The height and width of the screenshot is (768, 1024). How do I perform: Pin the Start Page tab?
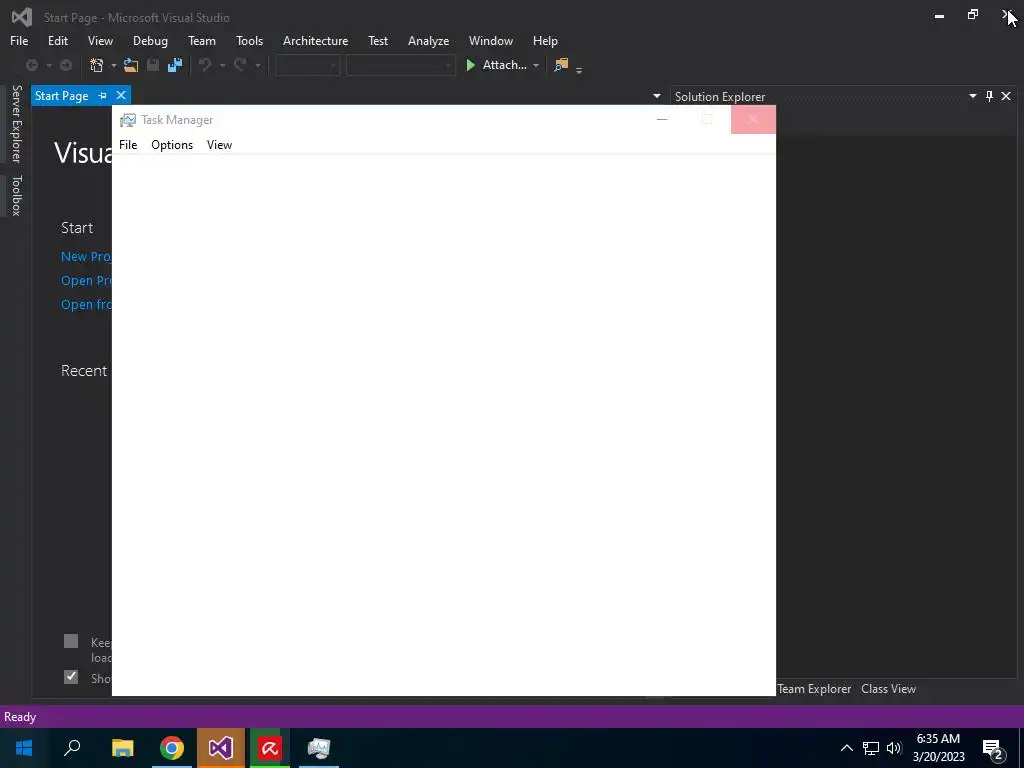pyautogui.click(x=103, y=95)
